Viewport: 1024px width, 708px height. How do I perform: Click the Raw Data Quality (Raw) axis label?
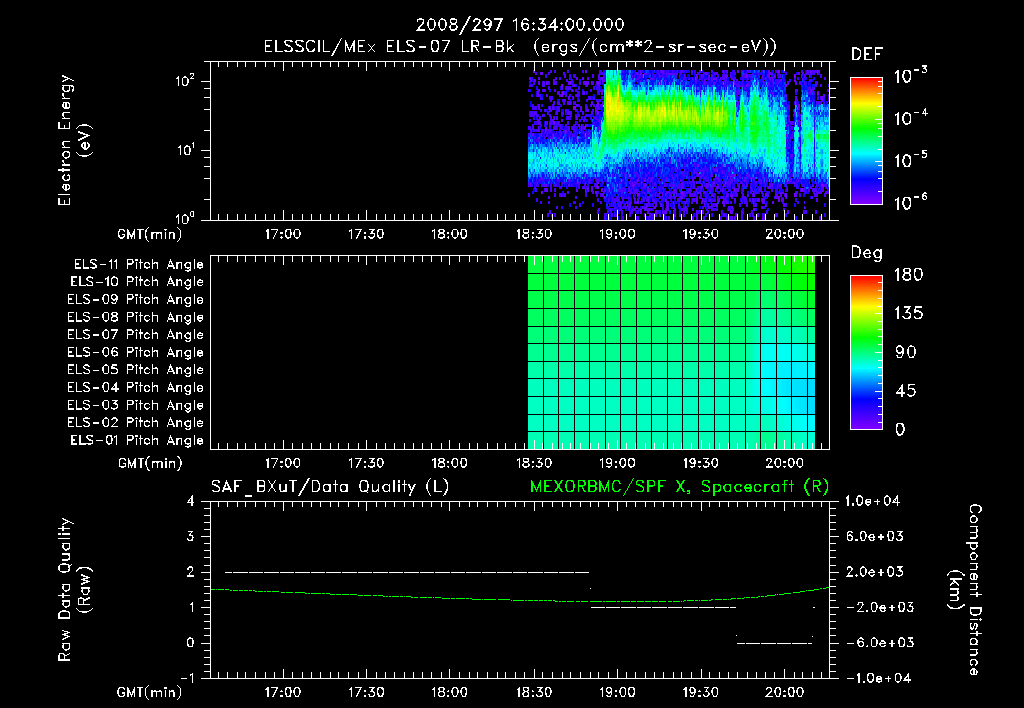click(74, 589)
